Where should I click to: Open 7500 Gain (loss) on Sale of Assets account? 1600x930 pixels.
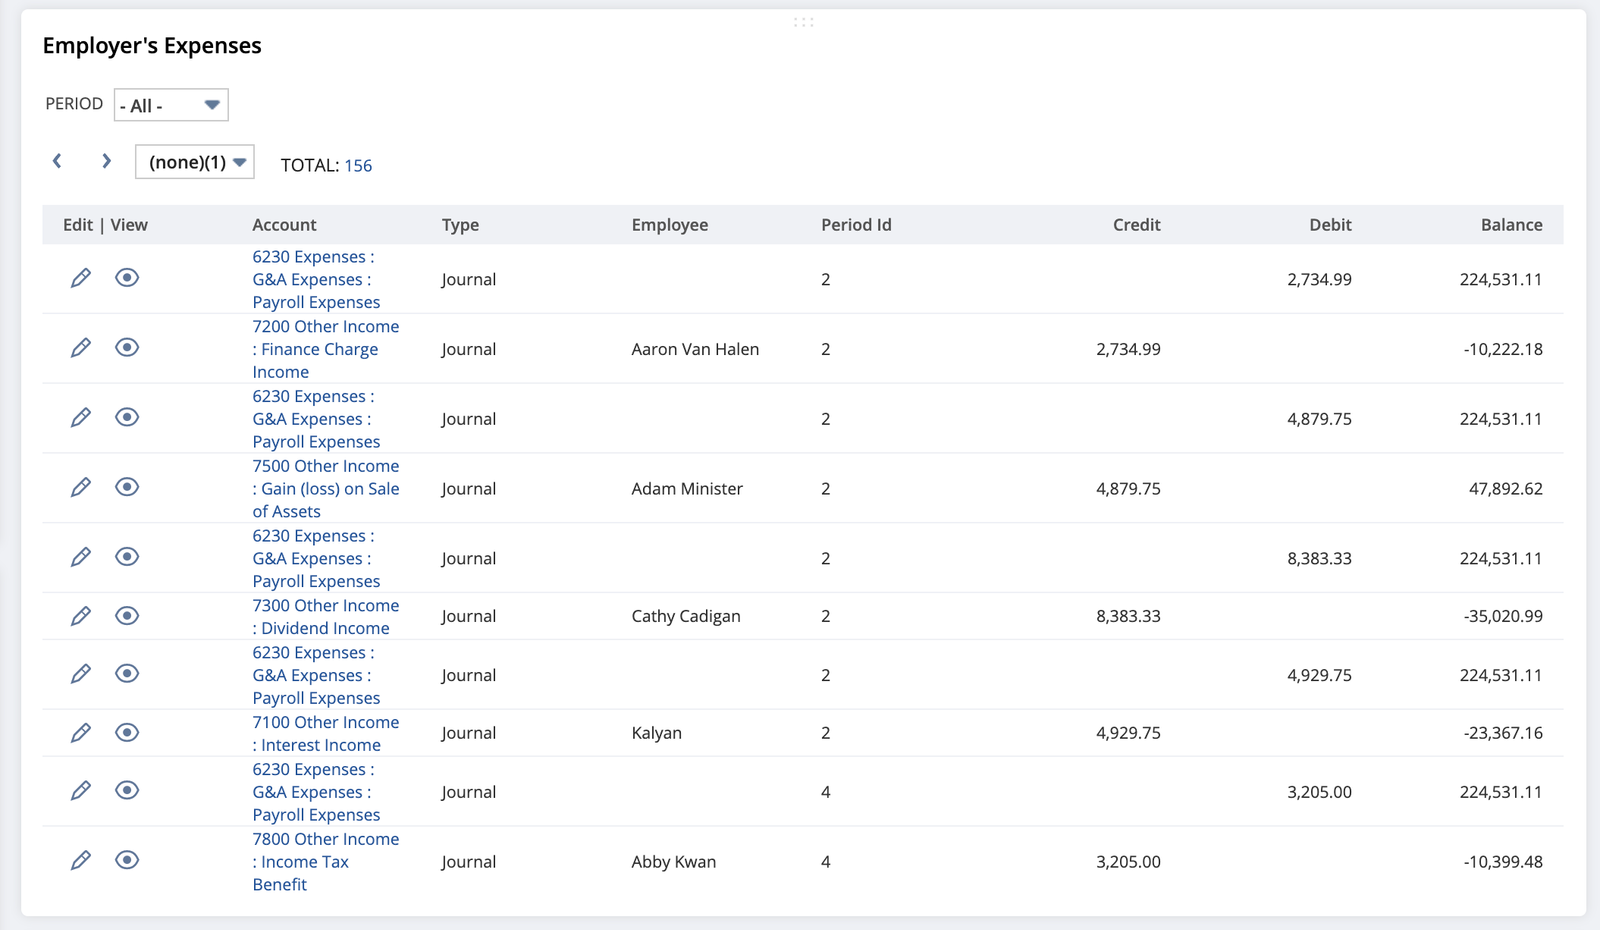pyautogui.click(x=325, y=488)
